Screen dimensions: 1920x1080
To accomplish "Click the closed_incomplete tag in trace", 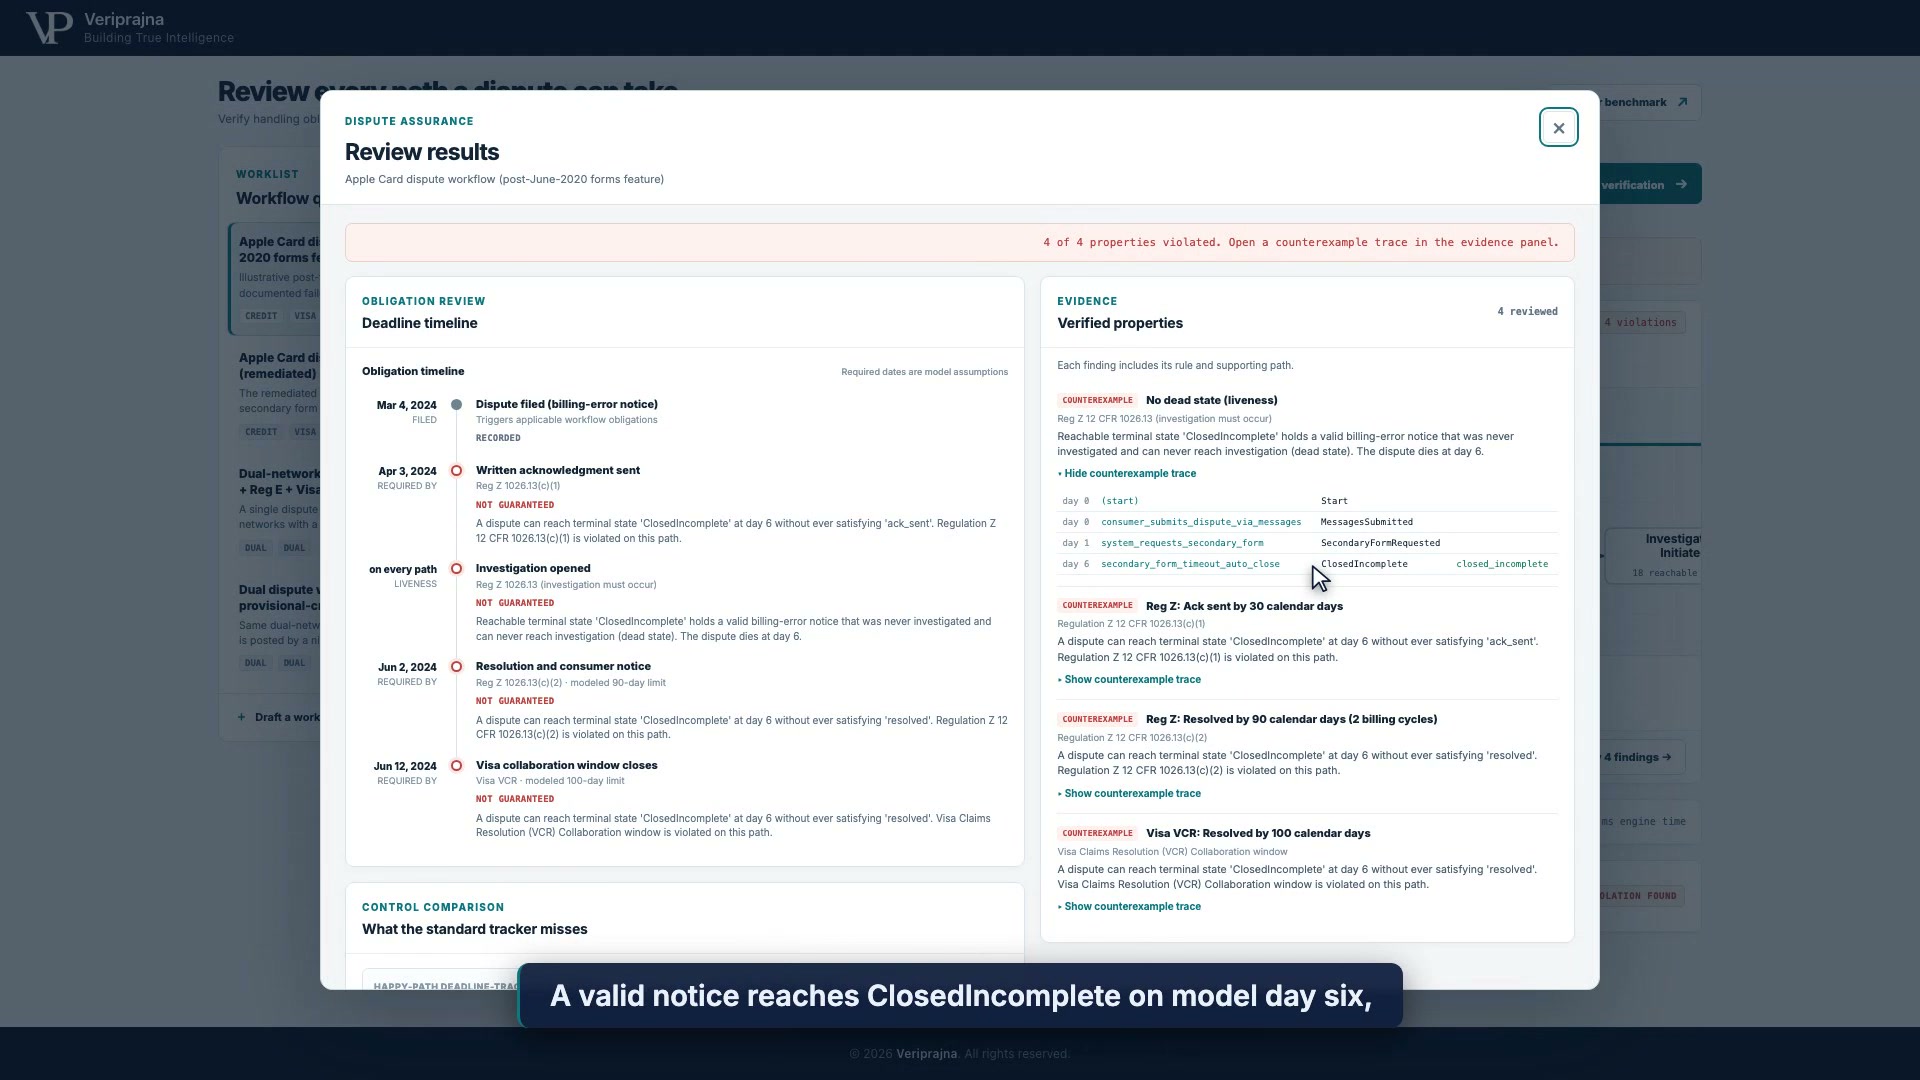I will point(1502,564).
